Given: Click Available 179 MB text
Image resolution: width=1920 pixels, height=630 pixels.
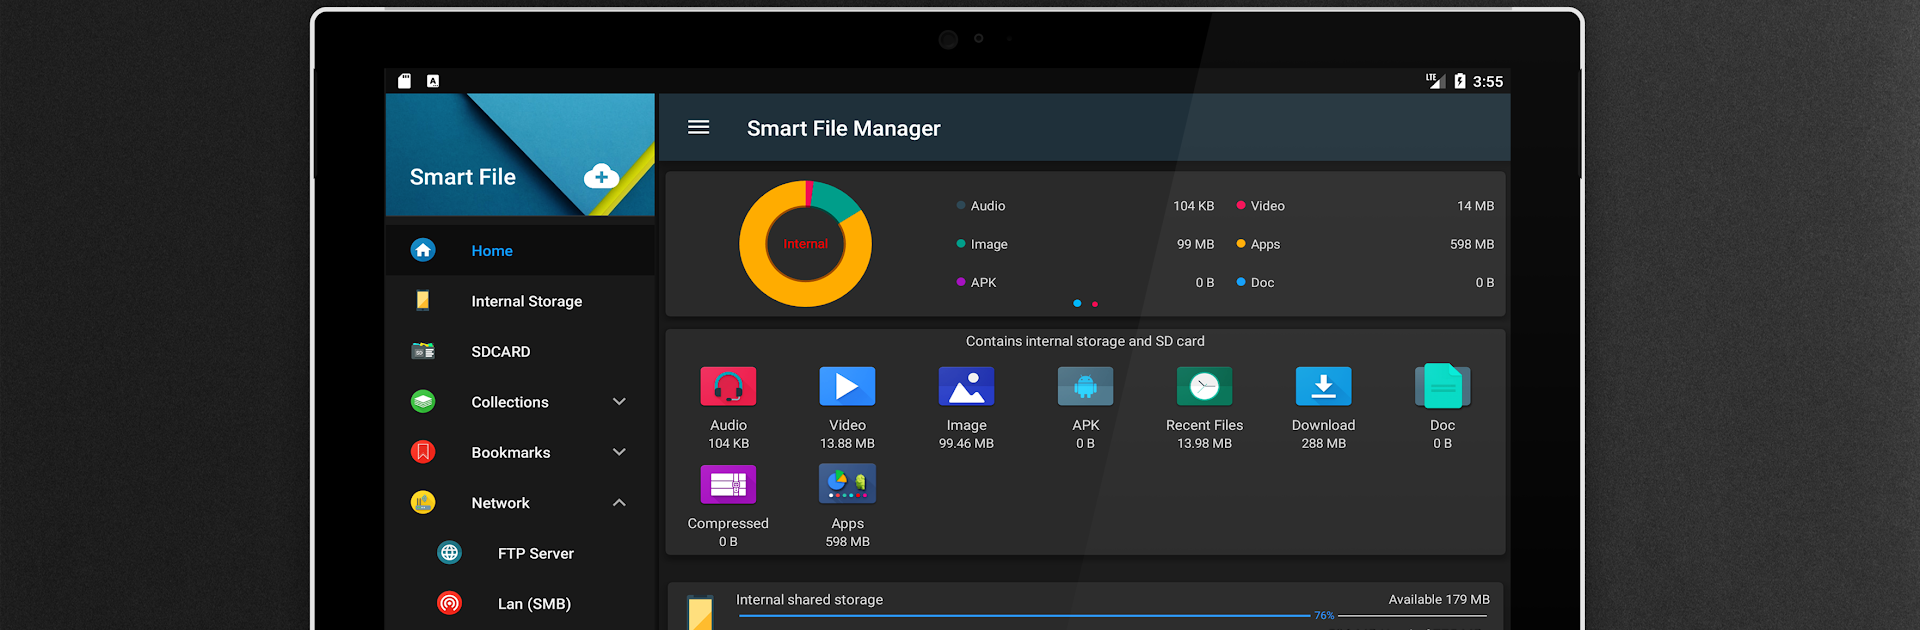Looking at the screenshot, I should pos(1439,599).
